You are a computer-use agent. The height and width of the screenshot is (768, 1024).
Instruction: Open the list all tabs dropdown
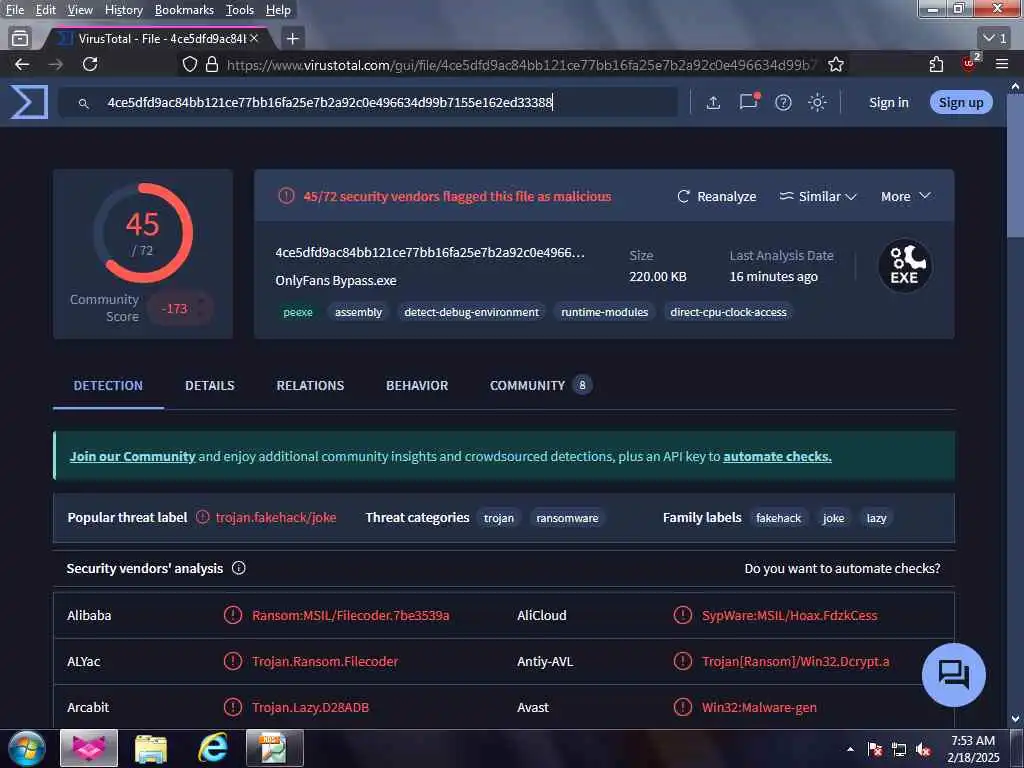(x=995, y=39)
